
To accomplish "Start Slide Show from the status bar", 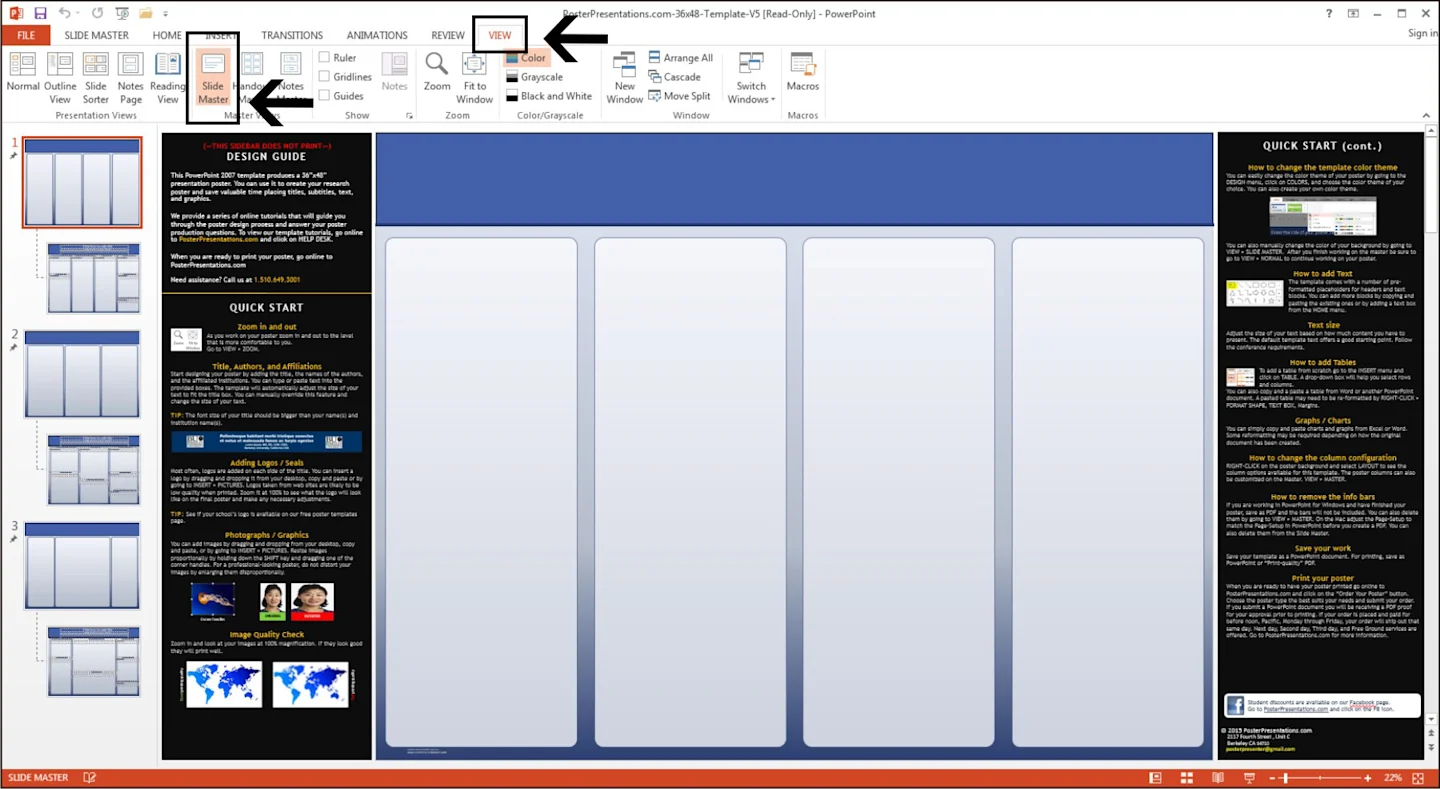I will click(1249, 777).
